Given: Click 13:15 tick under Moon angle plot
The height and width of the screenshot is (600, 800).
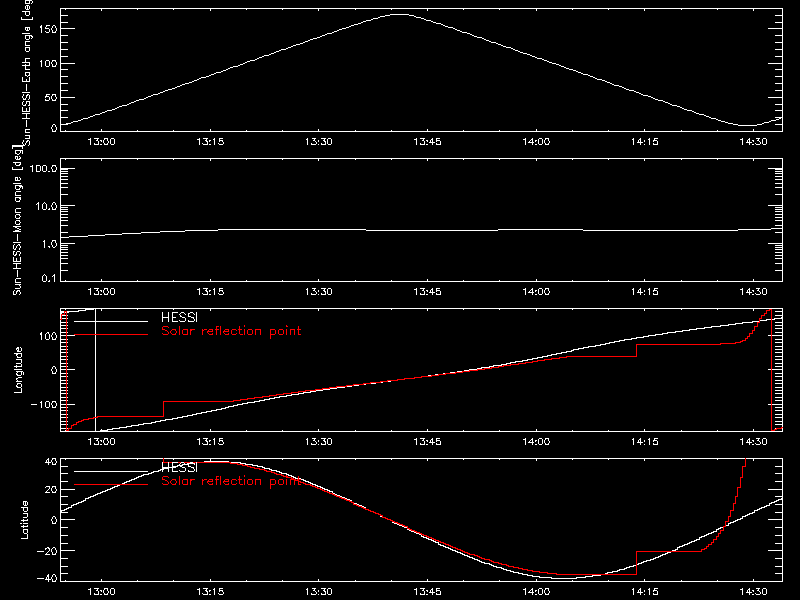Looking at the screenshot, I should pos(210,292).
